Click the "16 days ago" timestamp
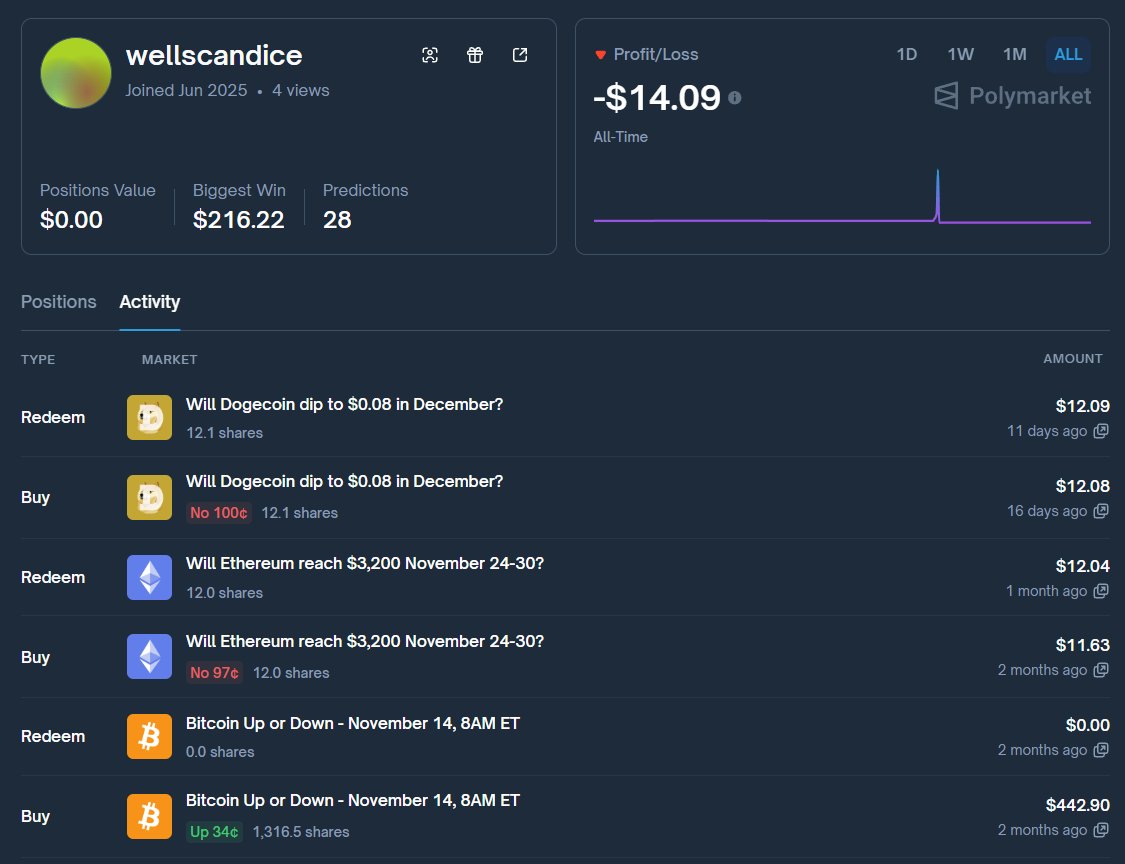 (x=1047, y=511)
